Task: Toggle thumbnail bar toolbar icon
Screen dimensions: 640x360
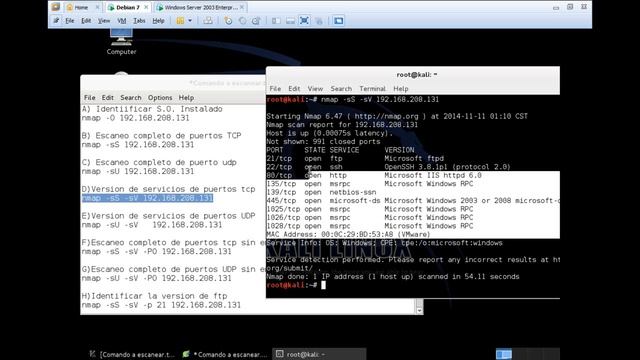Action: coord(290,20)
